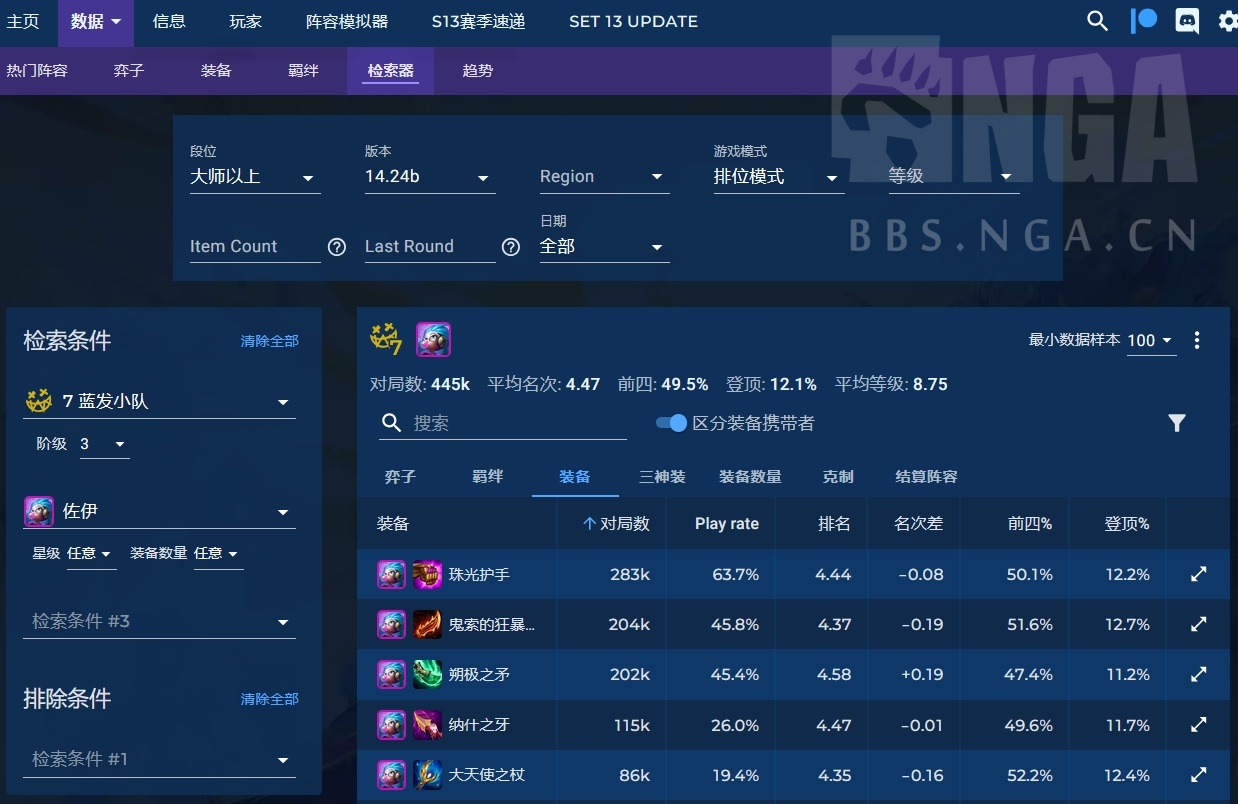Image resolution: width=1238 pixels, height=804 pixels.
Task: Sort by Play rate column header
Action: click(727, 523)
